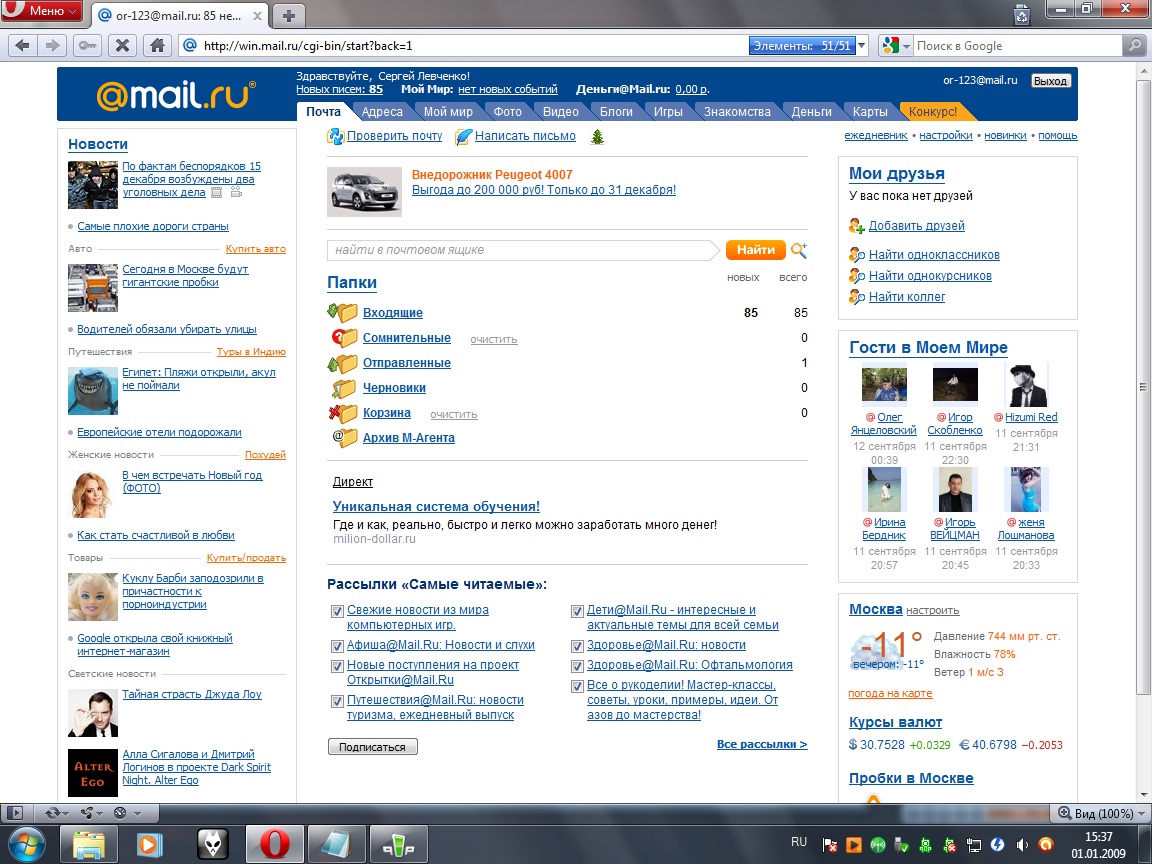Click the orange Найти button
The image size is (1152, 864).
755,250
